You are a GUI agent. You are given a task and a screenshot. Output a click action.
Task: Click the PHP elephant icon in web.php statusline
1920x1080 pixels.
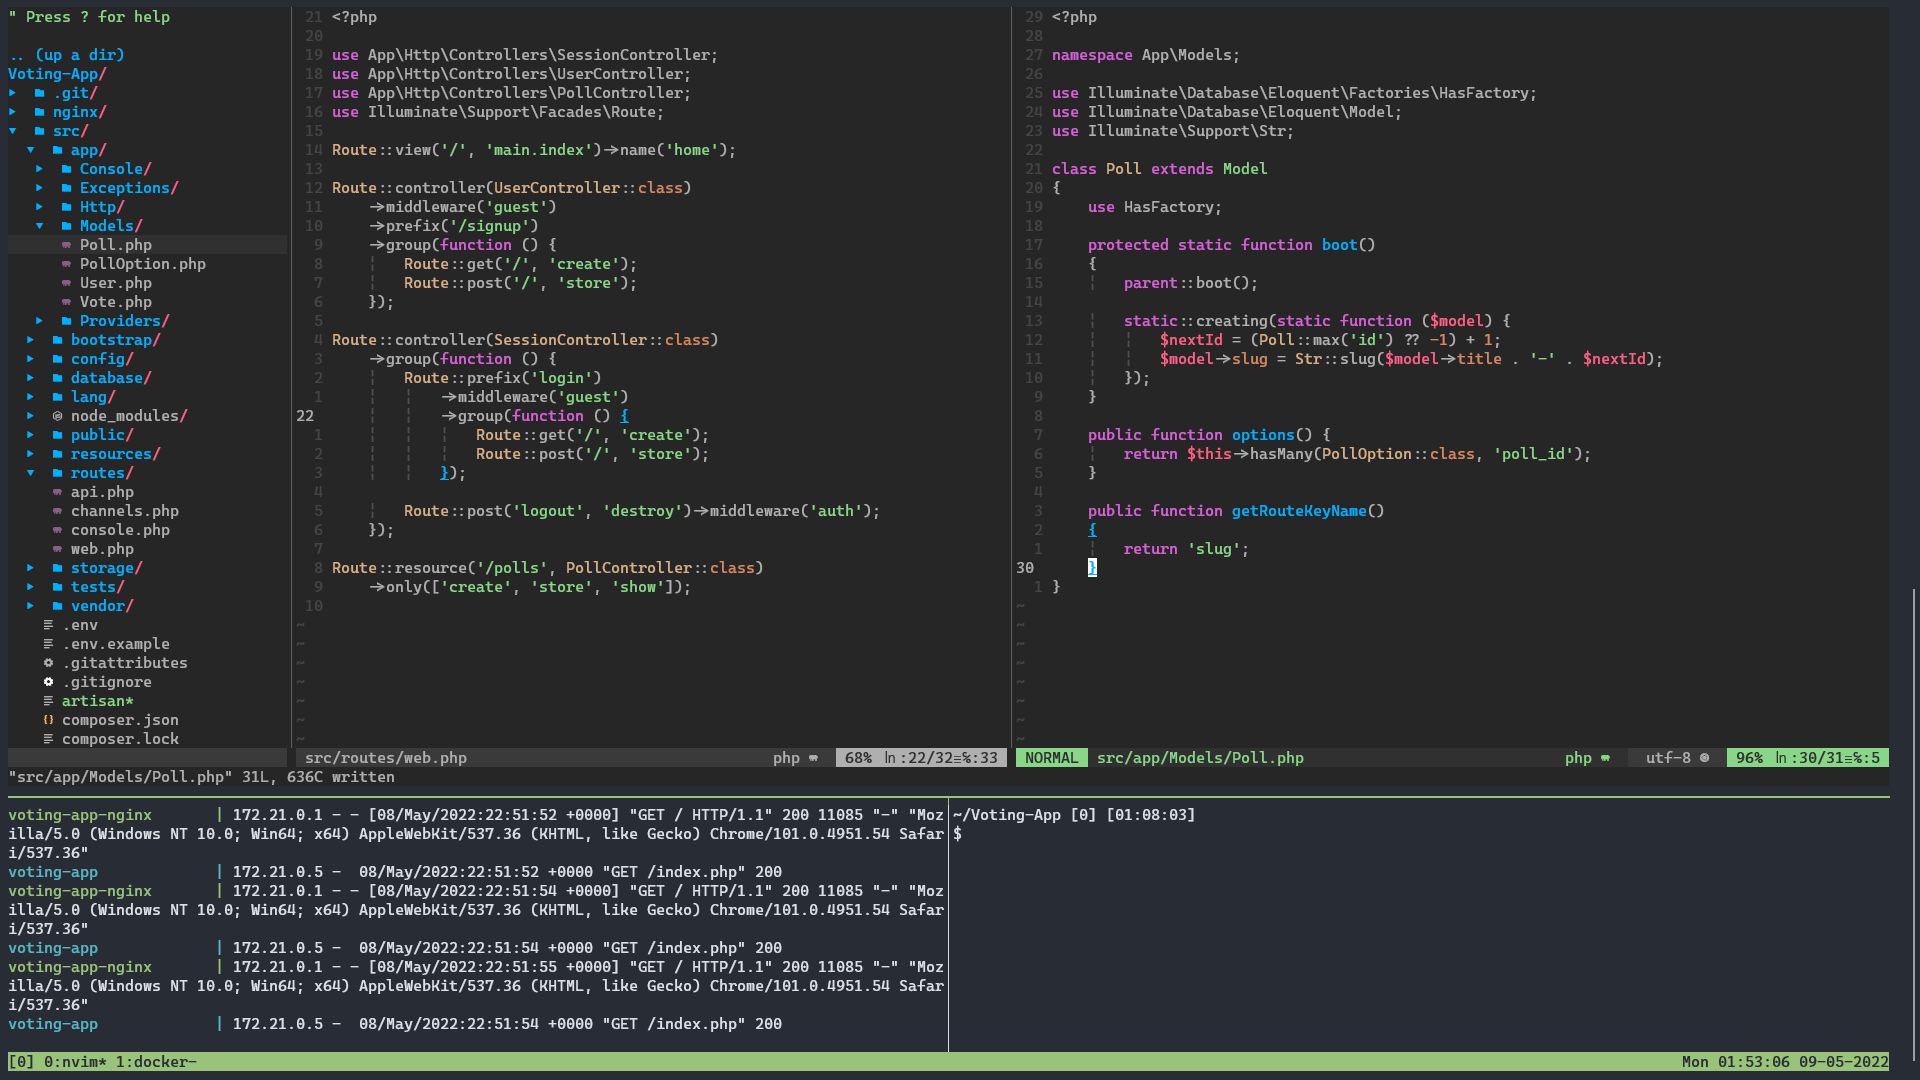tap(813, 758)
